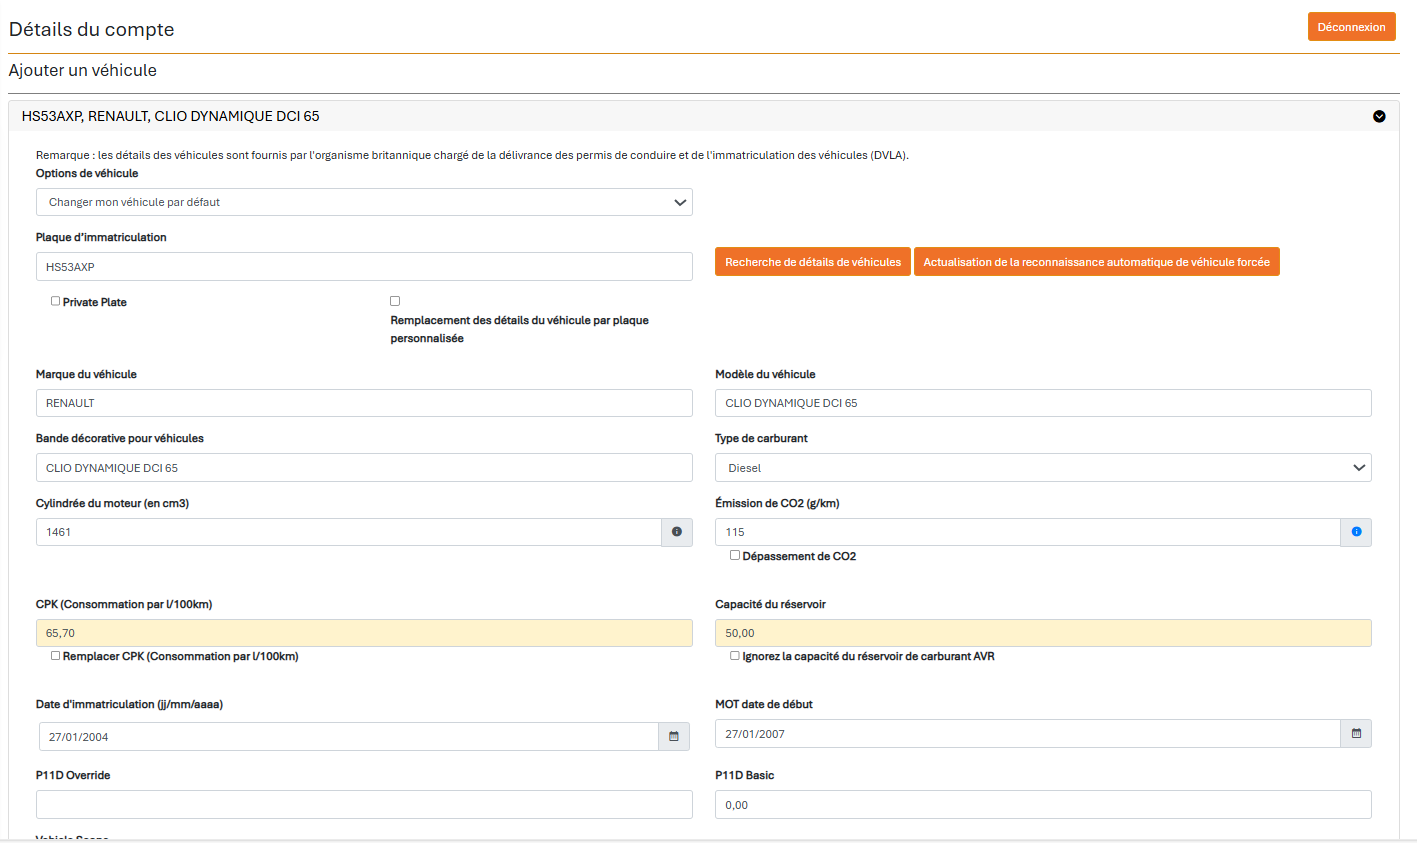The width and height of the screenshot is (1417, 843).
Task: Tick the Private Plate checkbox
Action: (55, 301)
